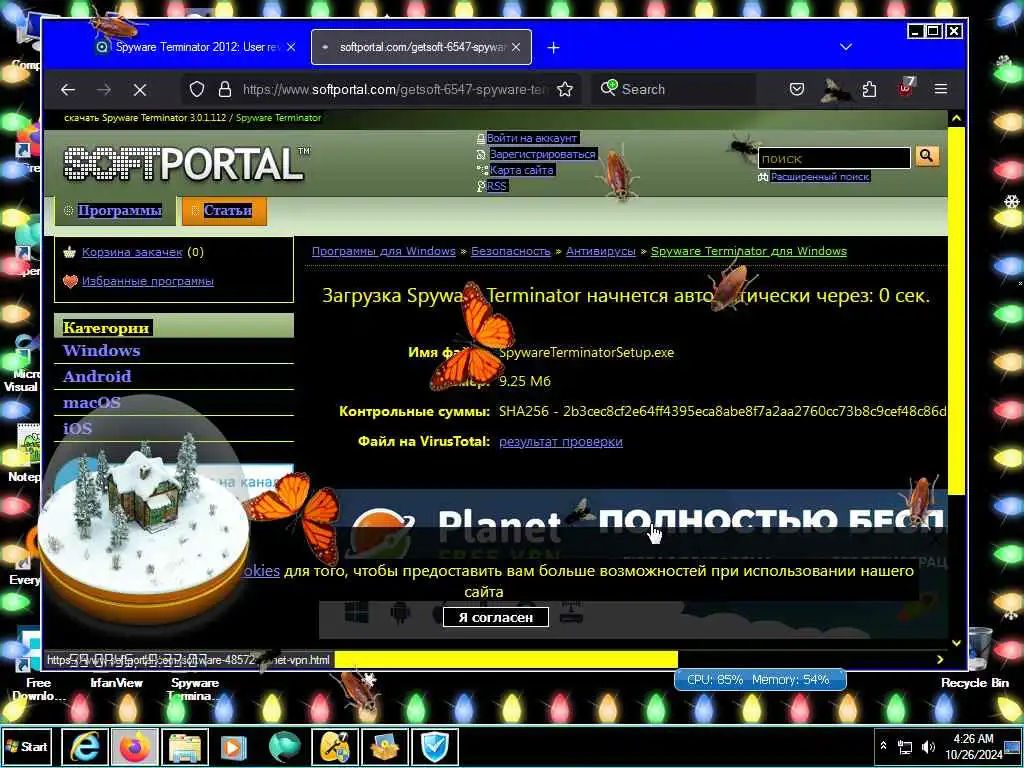
Task: Click the page scroll-up arrow
Action: pos(956,118)
